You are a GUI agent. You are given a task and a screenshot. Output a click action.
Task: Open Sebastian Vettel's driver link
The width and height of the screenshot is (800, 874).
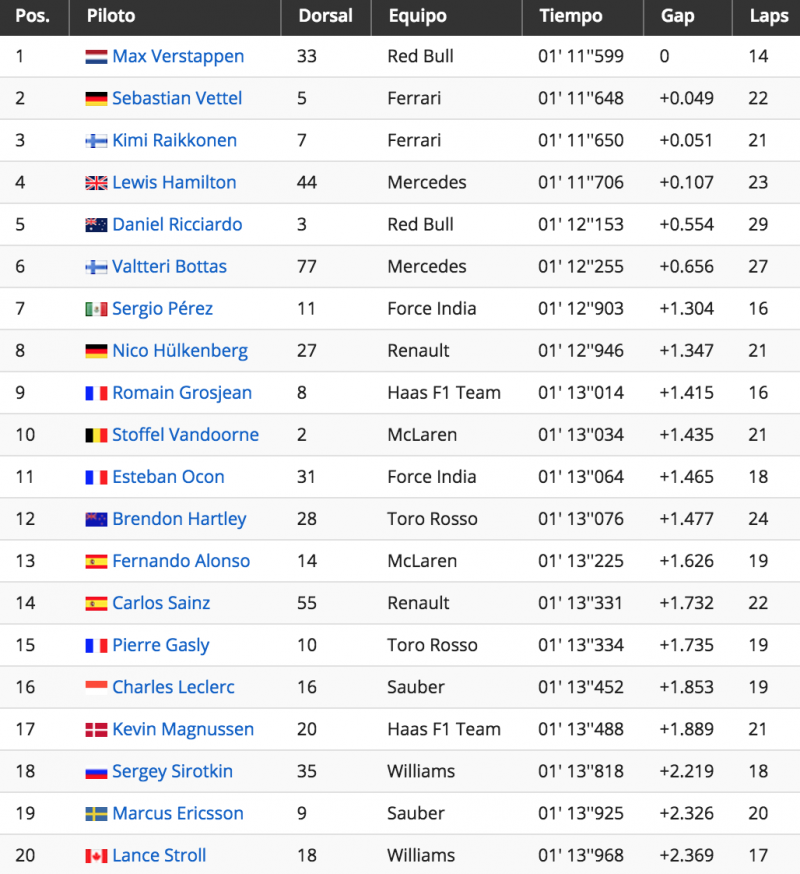pyautogui.click(x=177, y=98)
